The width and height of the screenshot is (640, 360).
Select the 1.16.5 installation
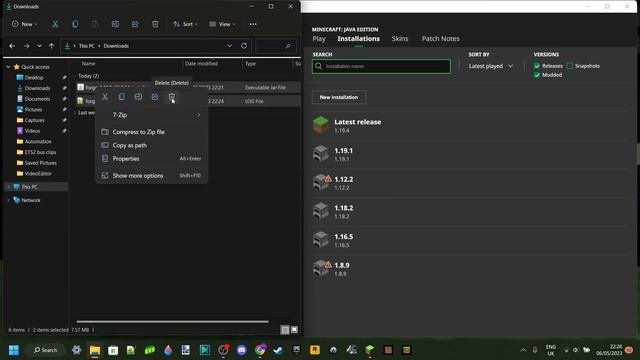(x=470, y=240)
